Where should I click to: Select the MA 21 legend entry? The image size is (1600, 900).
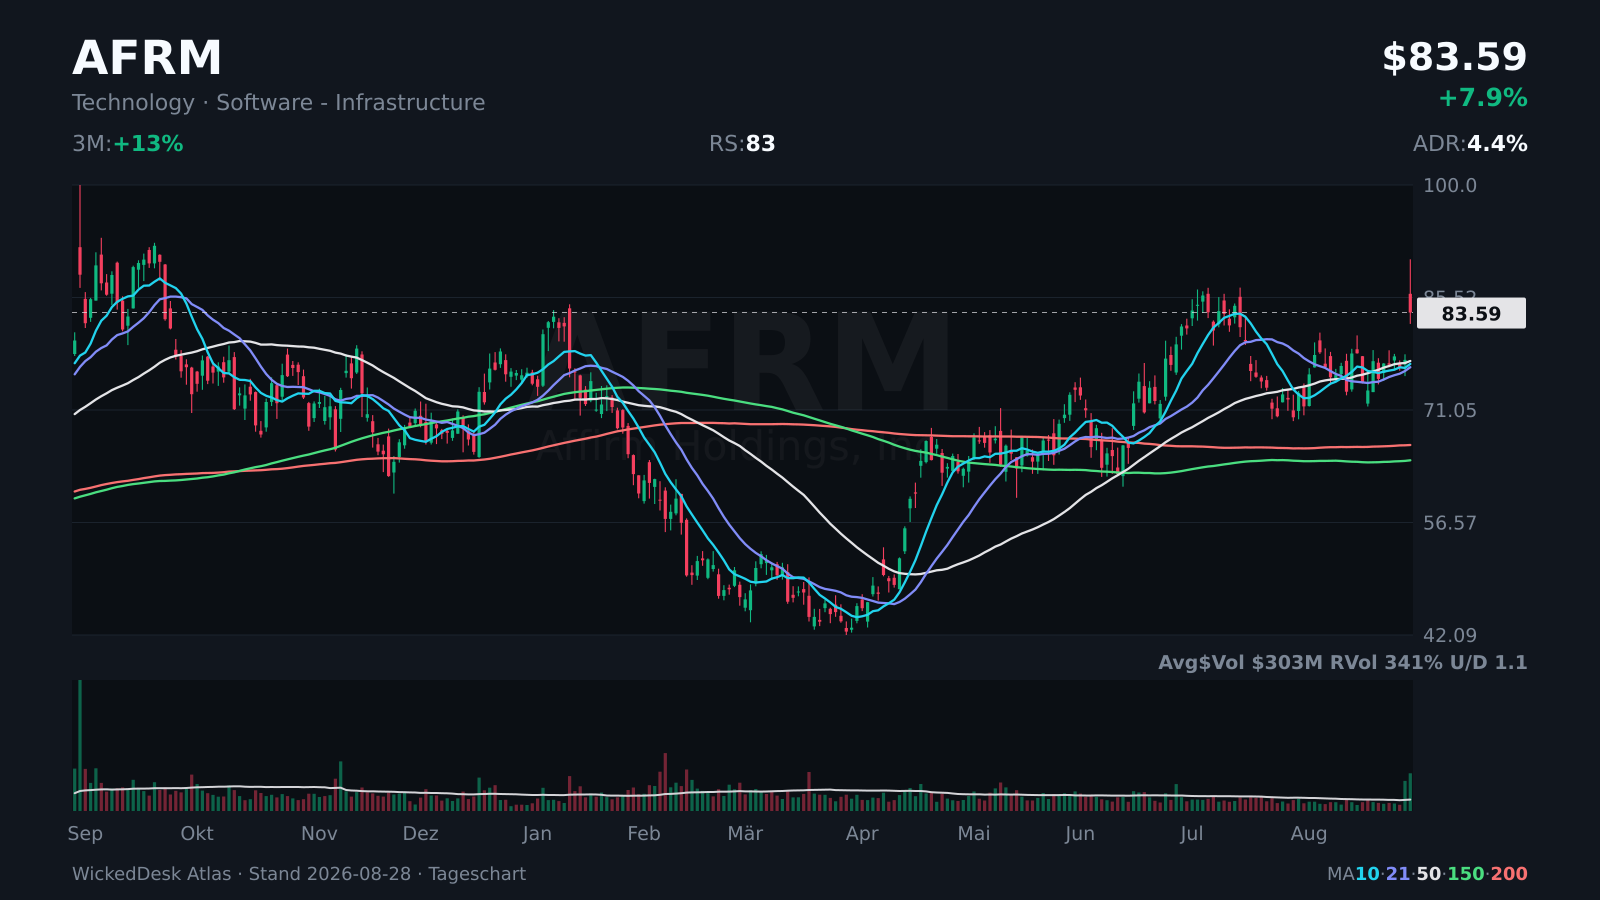click(1397, 874)
